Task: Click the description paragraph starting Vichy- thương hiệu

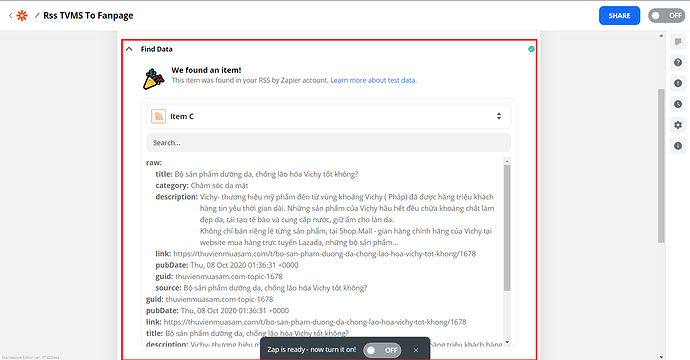Action: click(347, 220)
